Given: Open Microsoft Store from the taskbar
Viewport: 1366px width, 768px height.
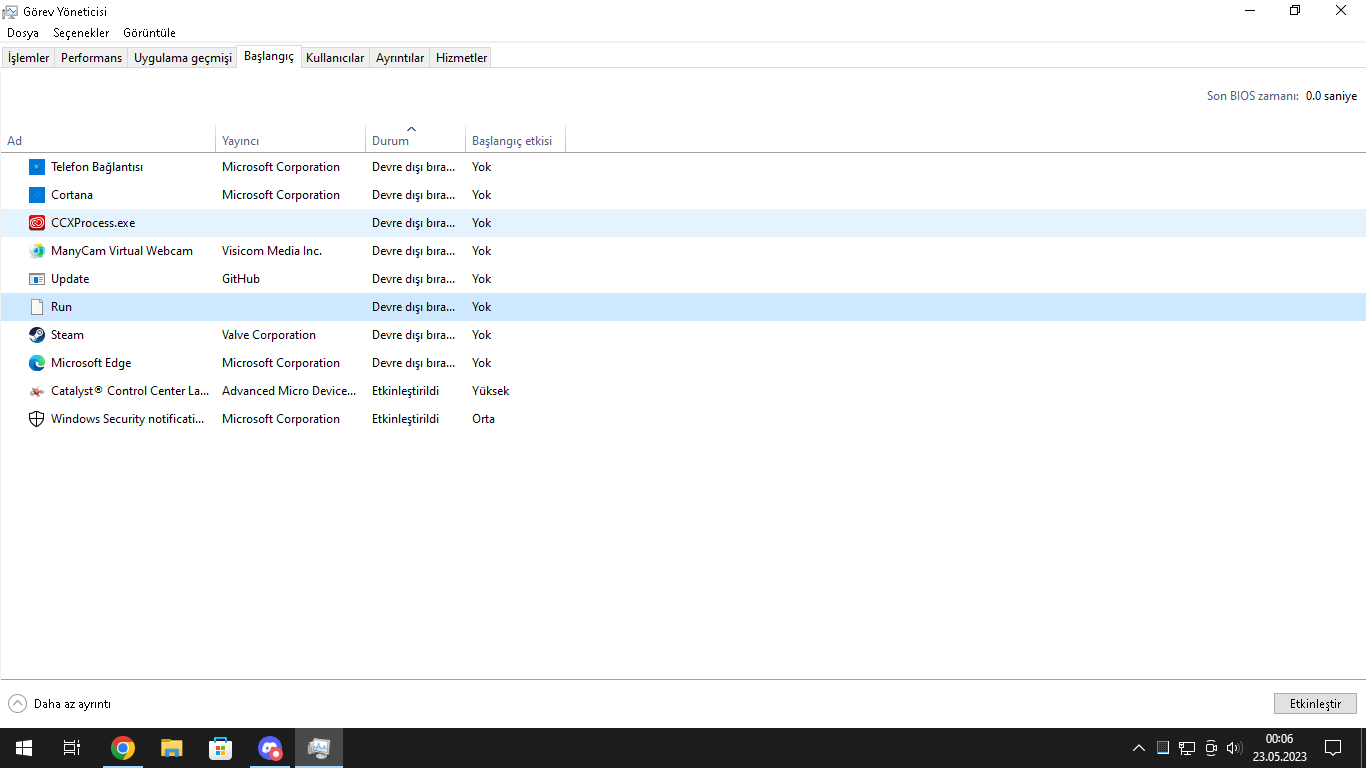Looking at the screenshot, I should (220, 748).
